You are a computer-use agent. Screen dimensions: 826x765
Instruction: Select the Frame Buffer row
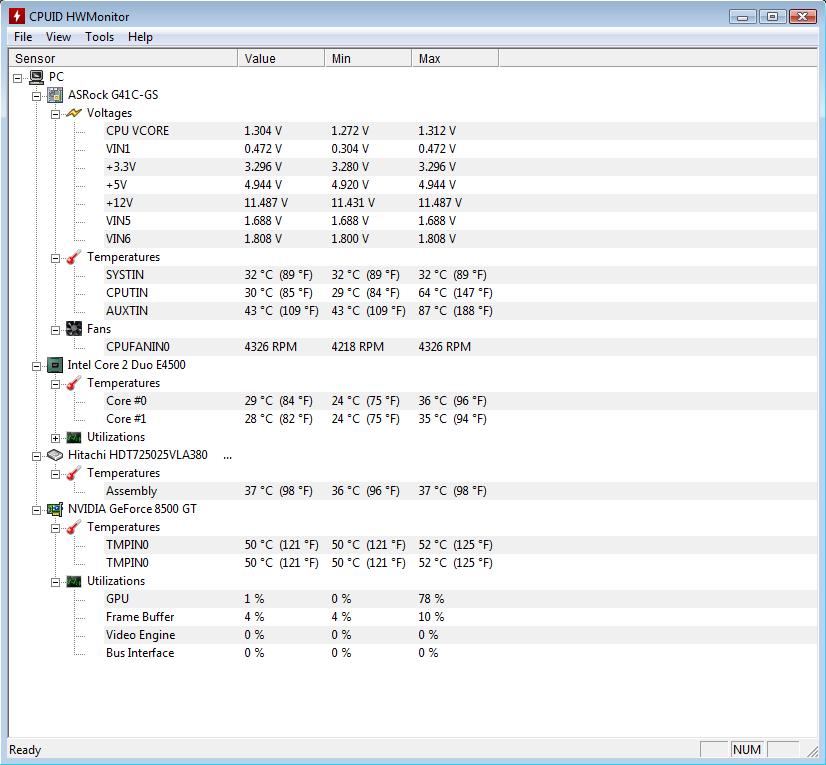(x=461, y=617)
